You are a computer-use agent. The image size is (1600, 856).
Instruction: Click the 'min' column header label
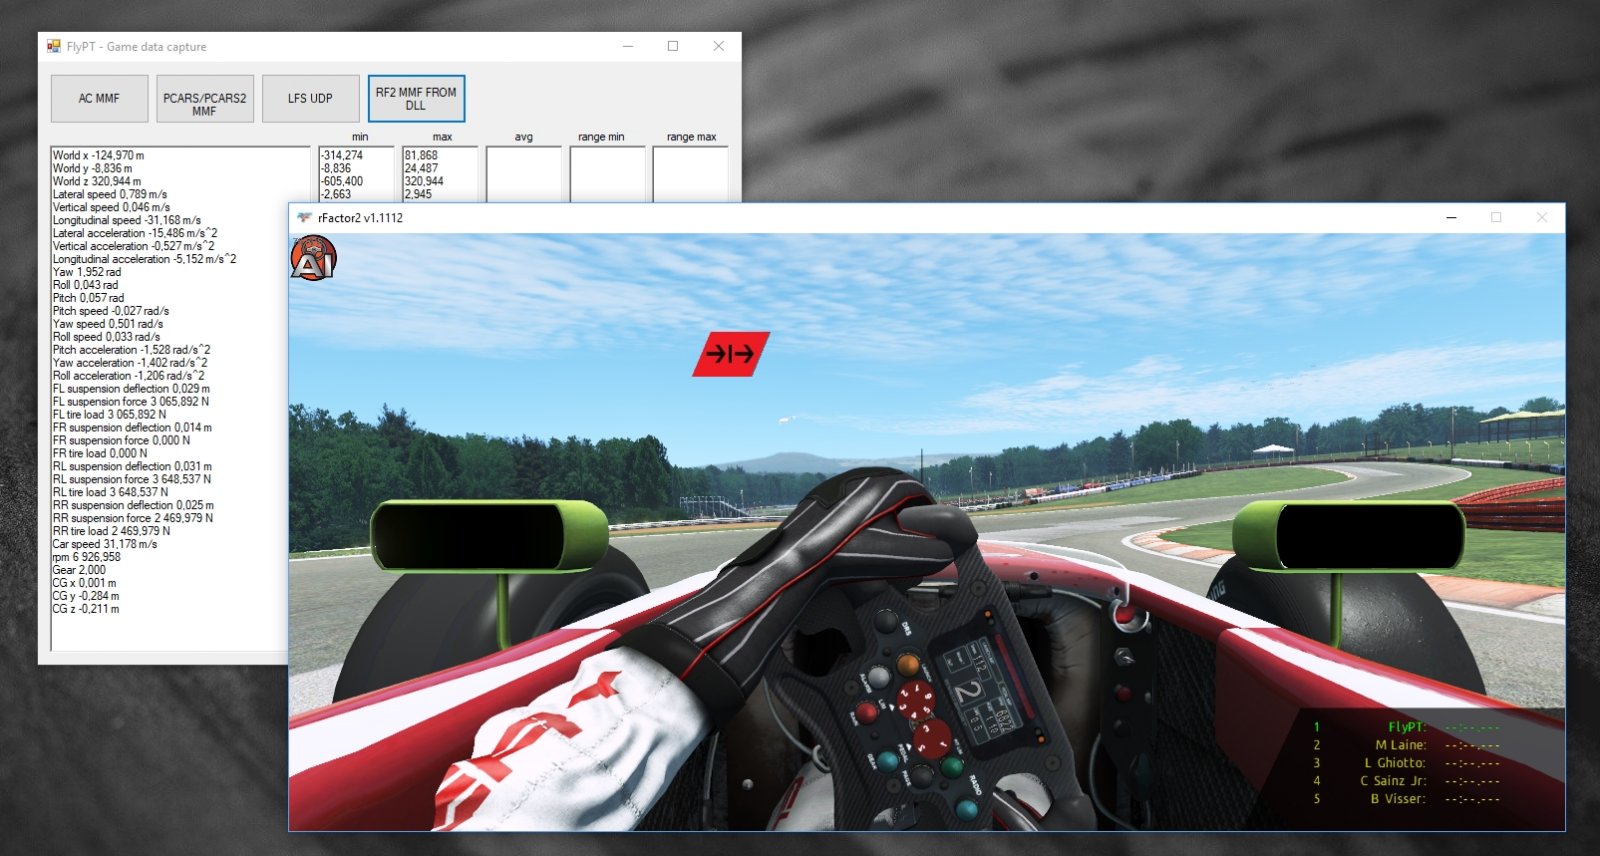(360, 137)
